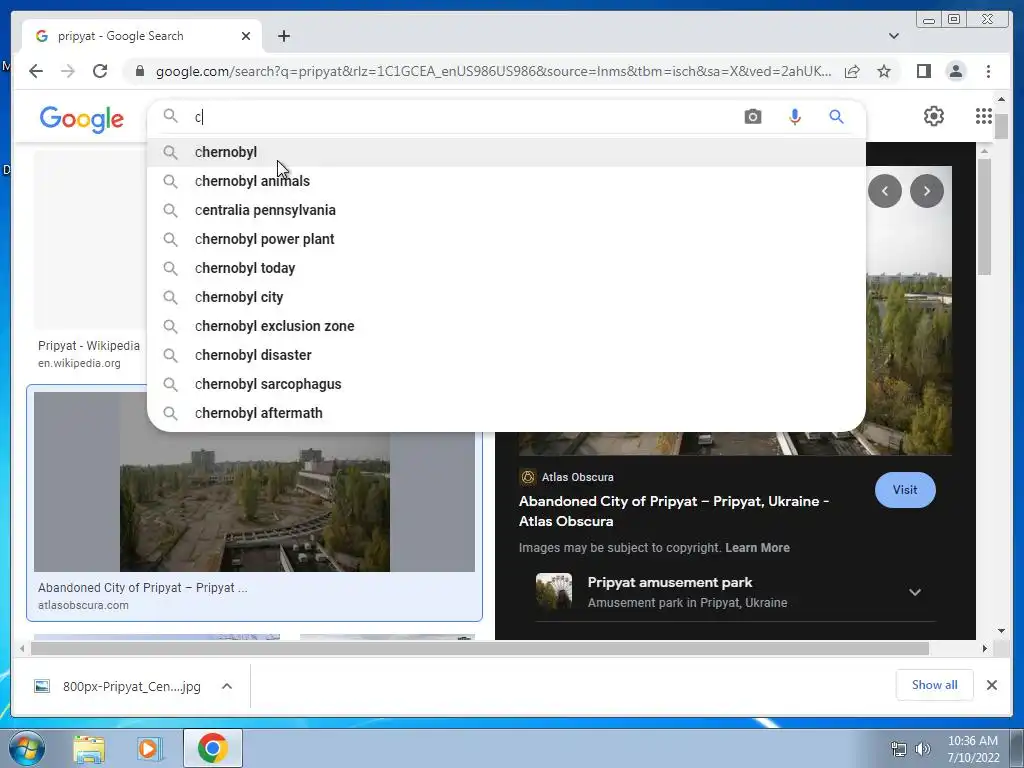The height and width of the screenshot is (768, 1024).
Task: Open Windows Start menu
Action: (x=26, y=748)
